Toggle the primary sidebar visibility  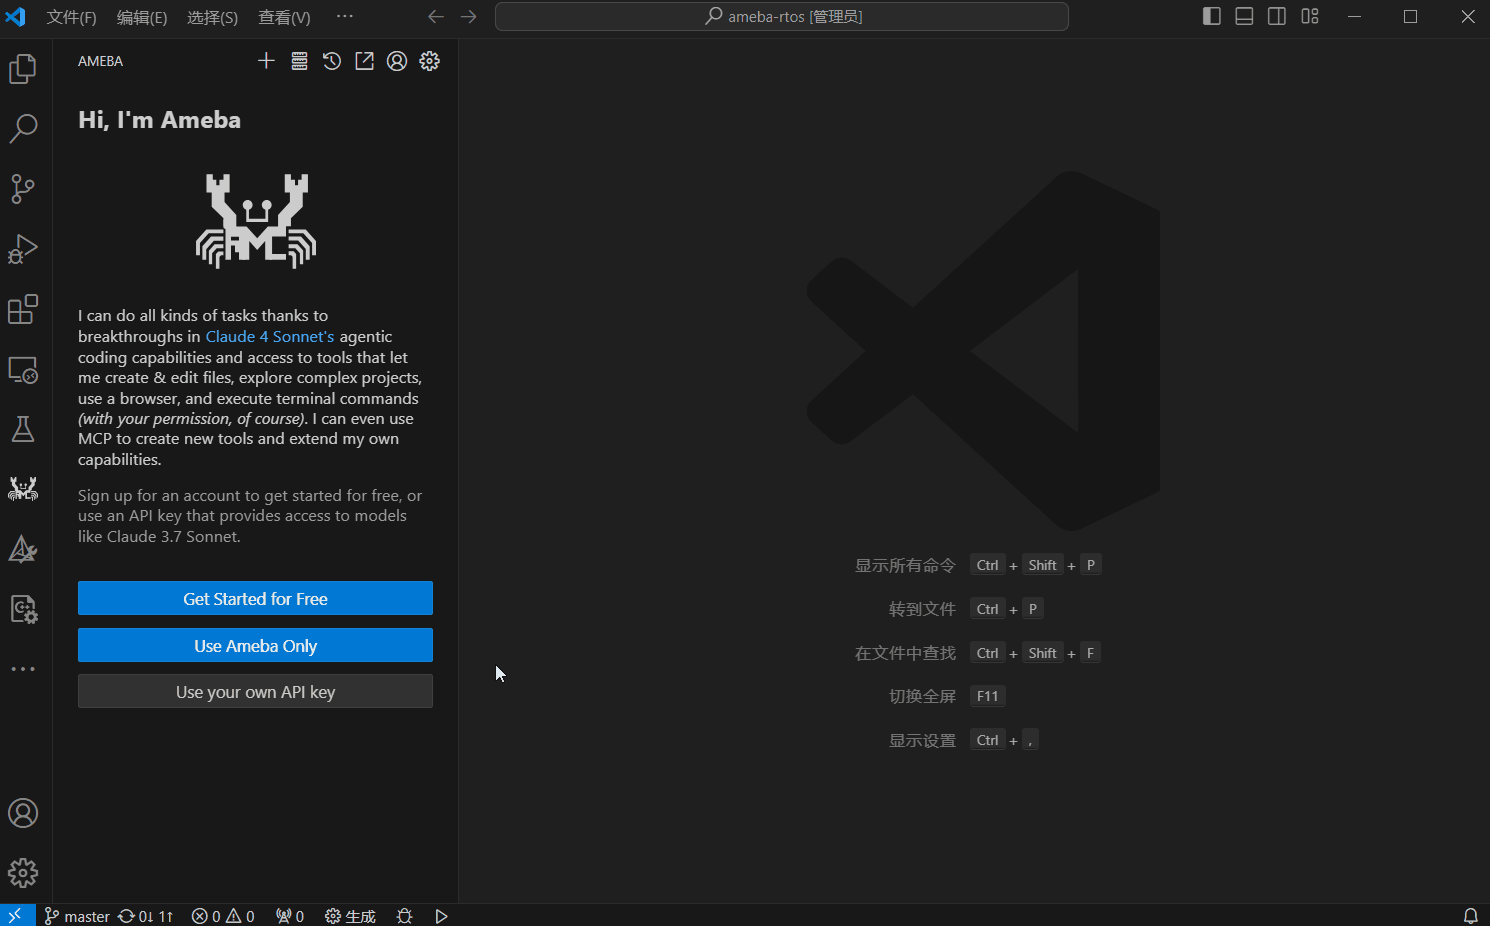coord(1211,17)
